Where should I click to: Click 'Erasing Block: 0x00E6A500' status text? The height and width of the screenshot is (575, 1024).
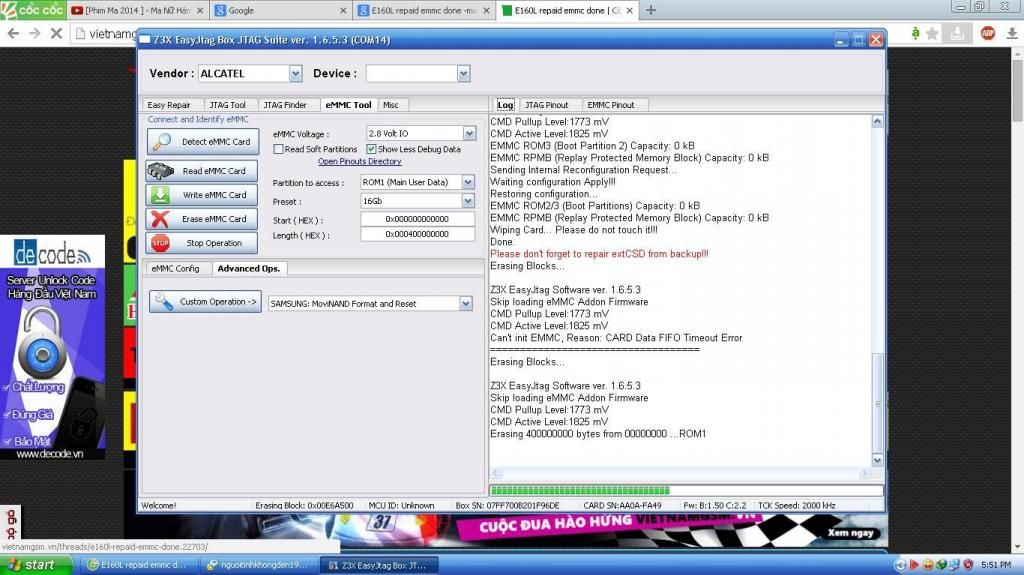tap(304, 505)
